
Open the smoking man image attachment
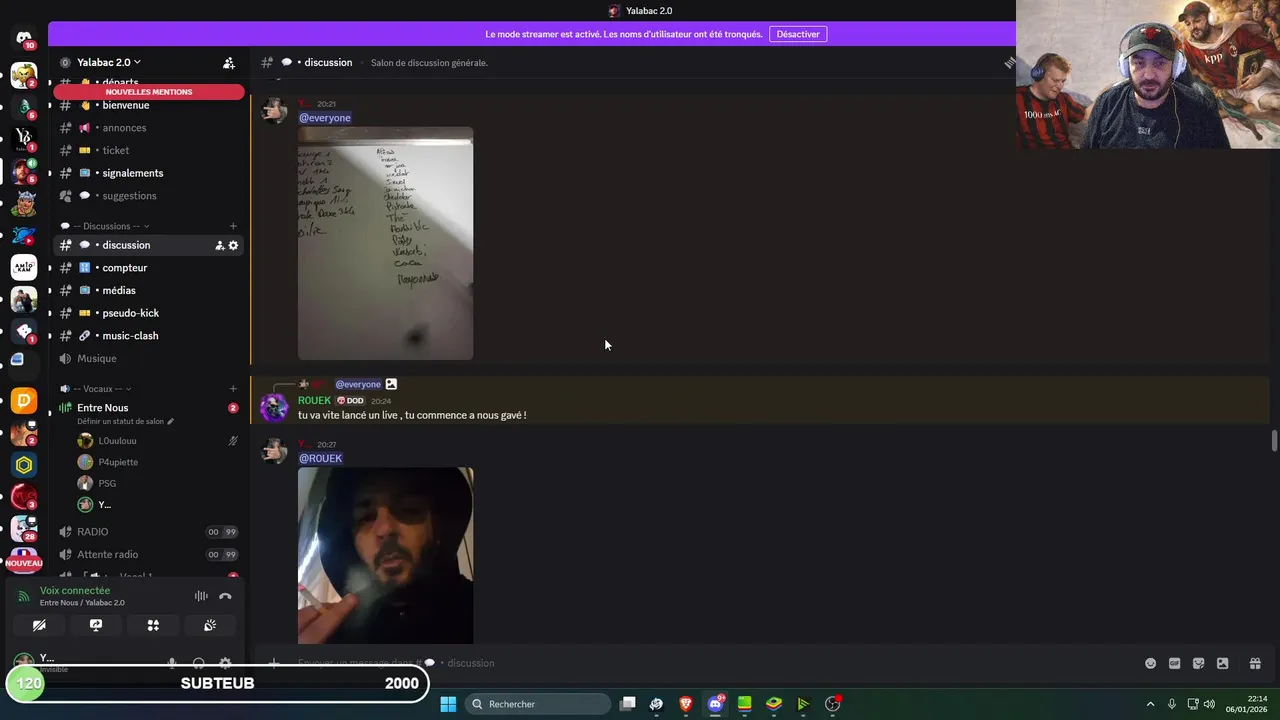(x=385, y=555)
